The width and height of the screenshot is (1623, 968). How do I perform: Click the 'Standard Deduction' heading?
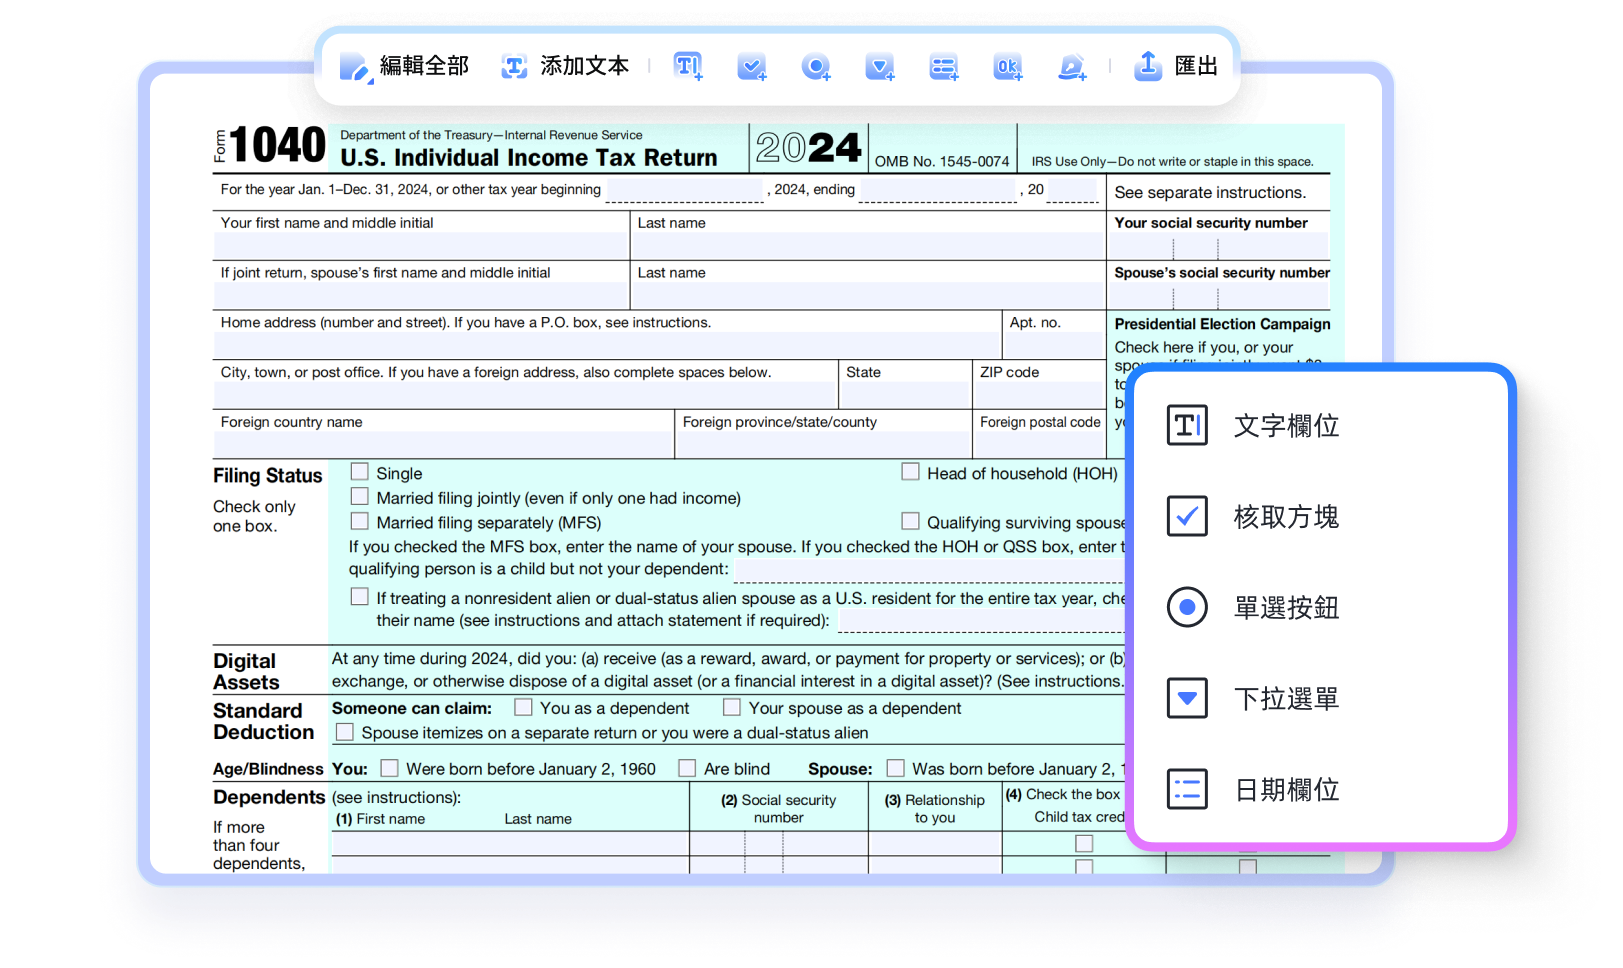point(263,721)
